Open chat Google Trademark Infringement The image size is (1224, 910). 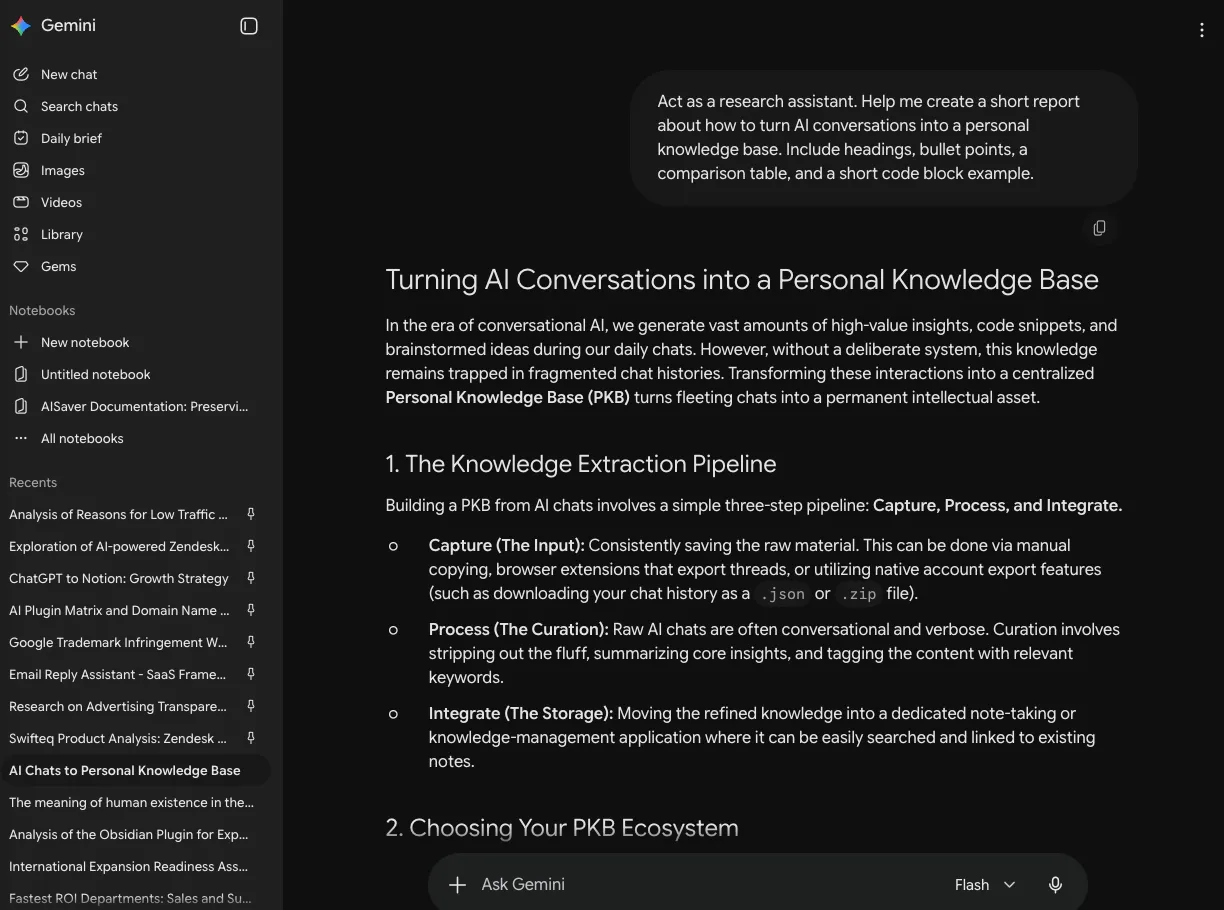pos(119,642)
